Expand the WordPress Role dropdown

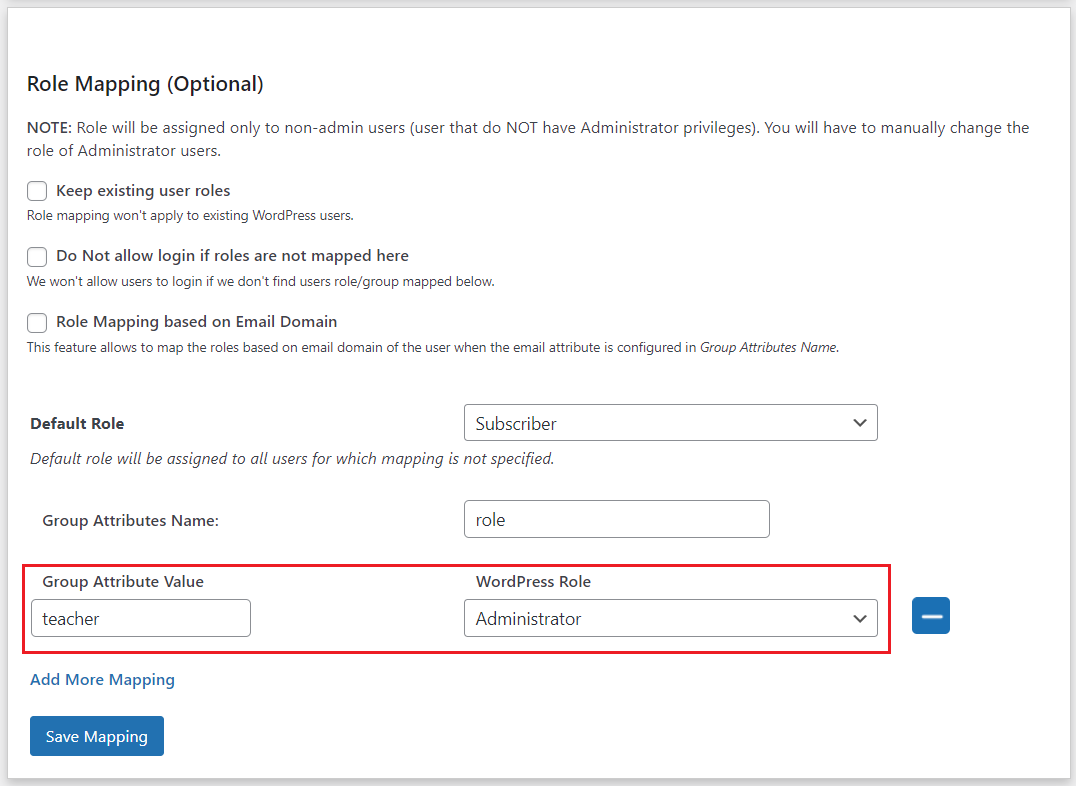click(670, 618)
